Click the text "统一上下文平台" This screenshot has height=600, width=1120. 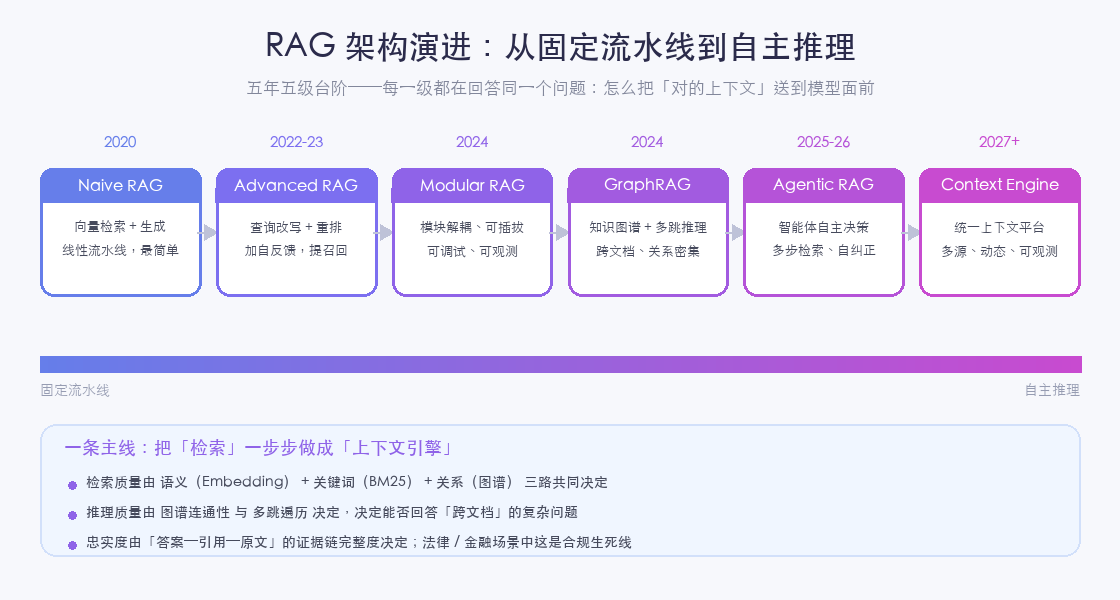pyautogui.click(x=999, y=227)
